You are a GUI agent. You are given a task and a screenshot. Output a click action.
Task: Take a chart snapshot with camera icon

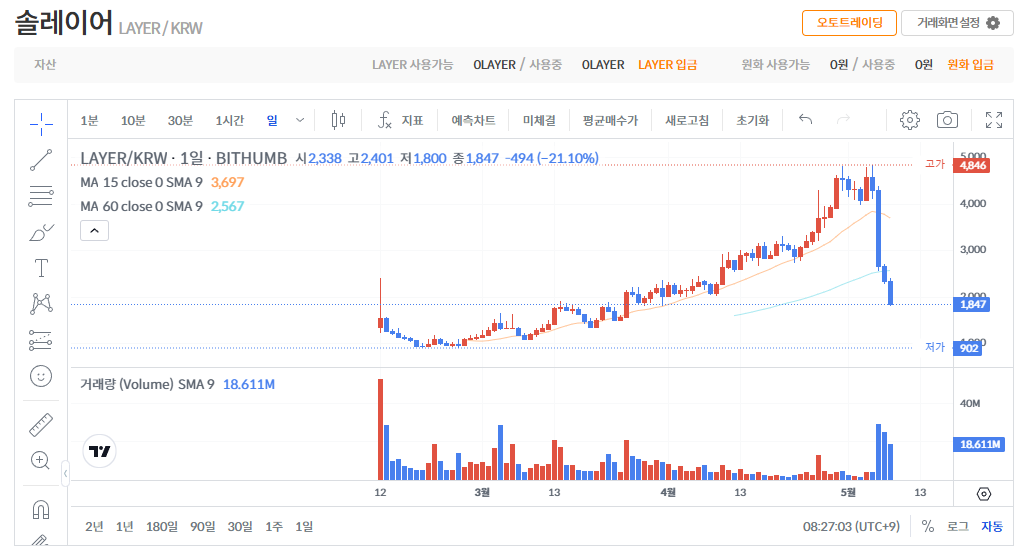[x=947, y=120]
